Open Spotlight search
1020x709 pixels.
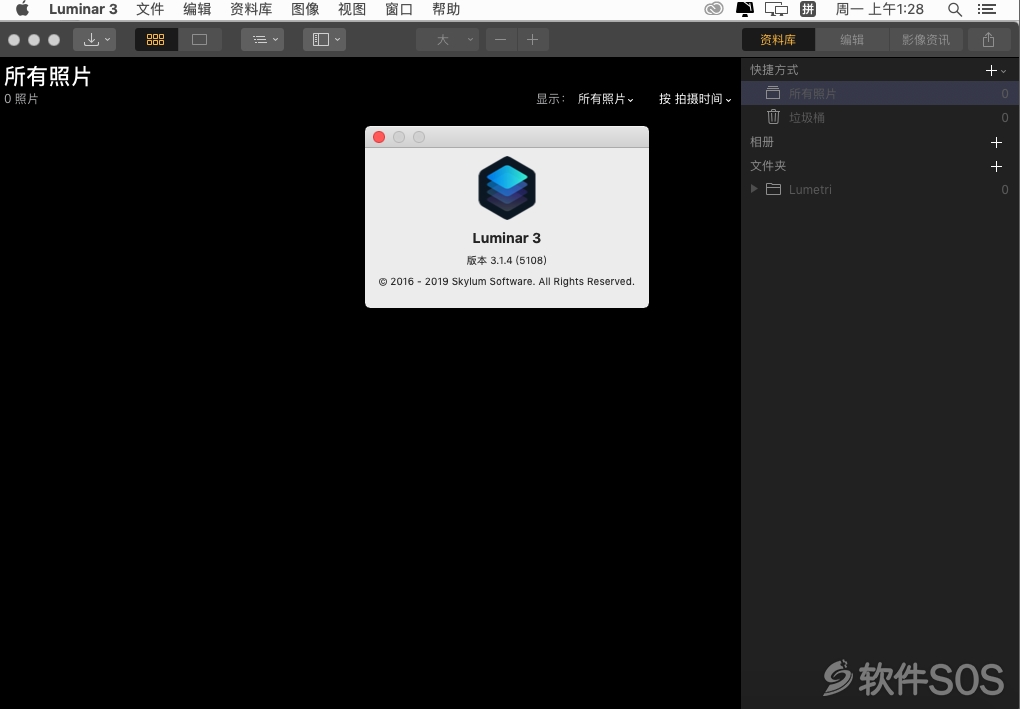coord(954,9)
